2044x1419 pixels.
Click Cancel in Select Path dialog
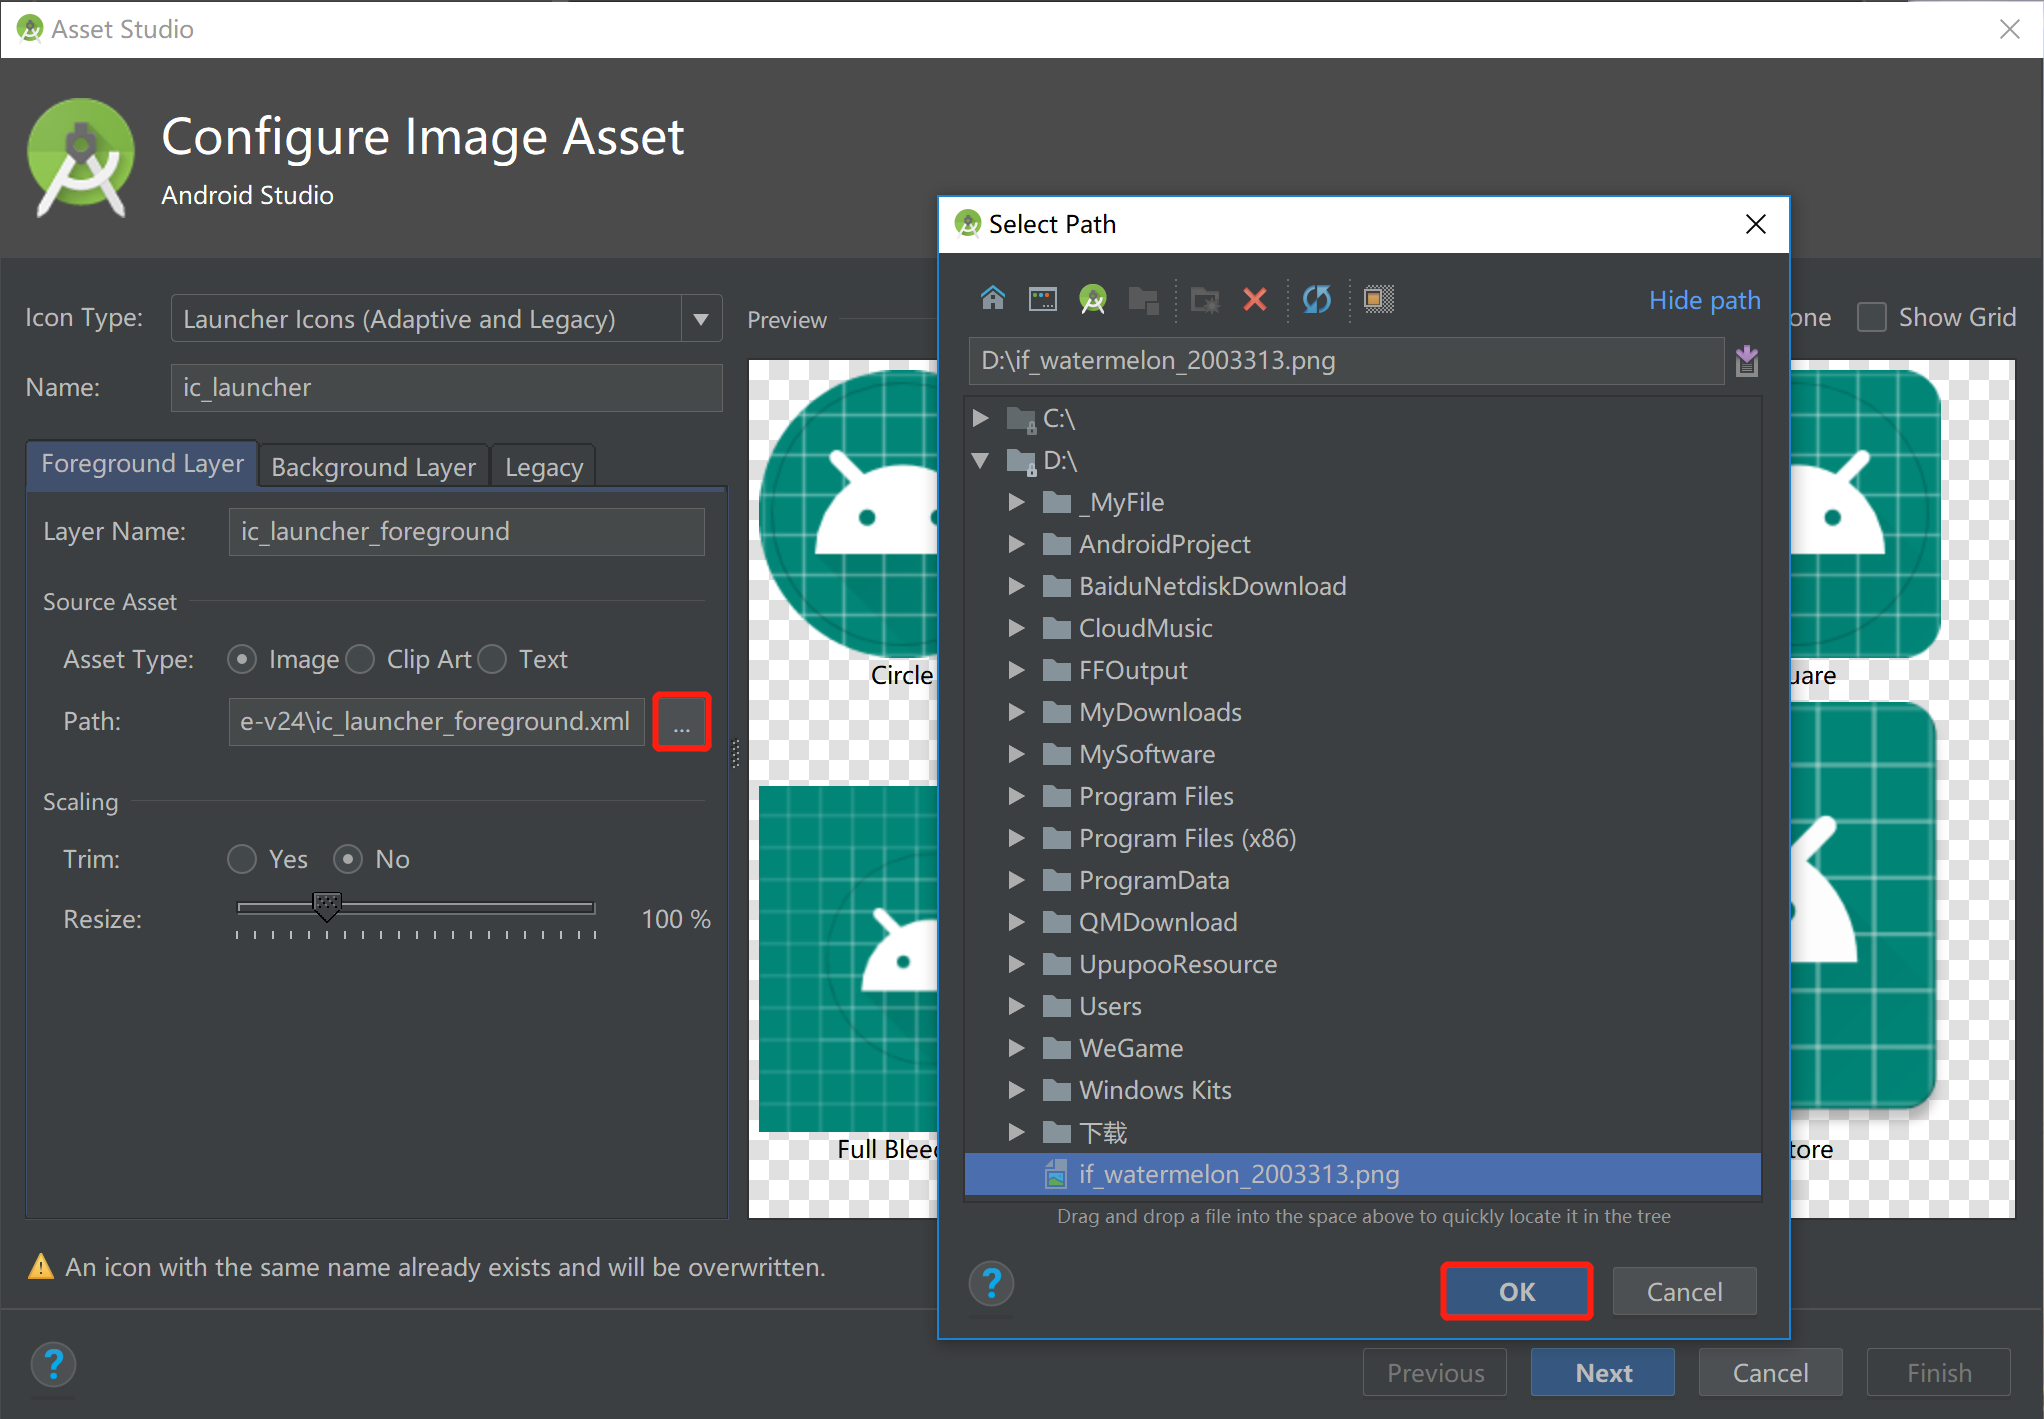point(1684,1292)
